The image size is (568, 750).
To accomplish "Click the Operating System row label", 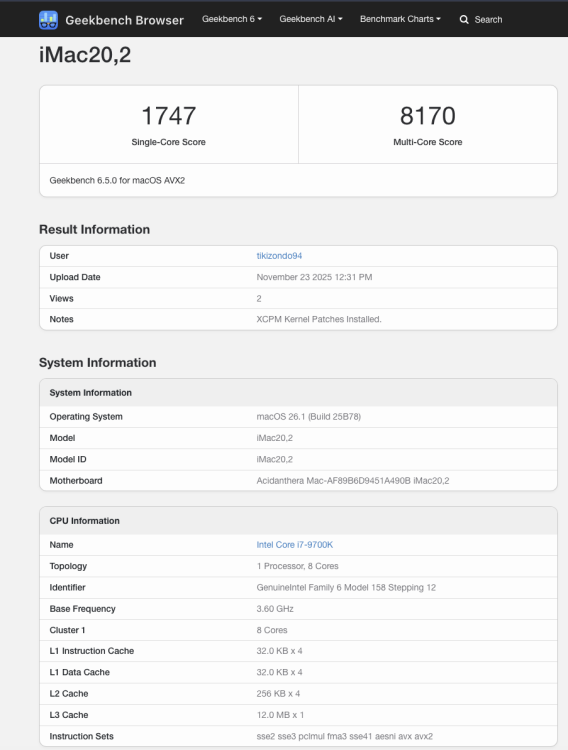I will click(86, 417).
